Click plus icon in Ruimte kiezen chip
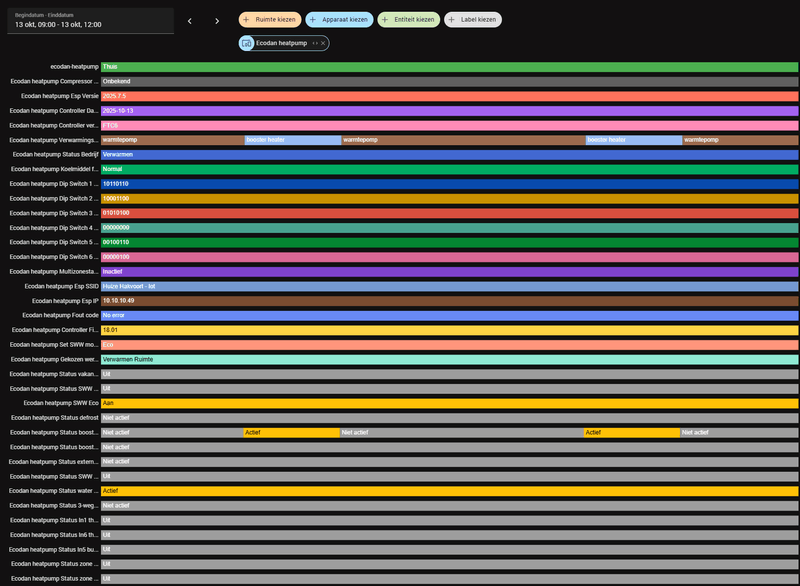The width and height of the screenshot is (800, 586). coord(246,19)
